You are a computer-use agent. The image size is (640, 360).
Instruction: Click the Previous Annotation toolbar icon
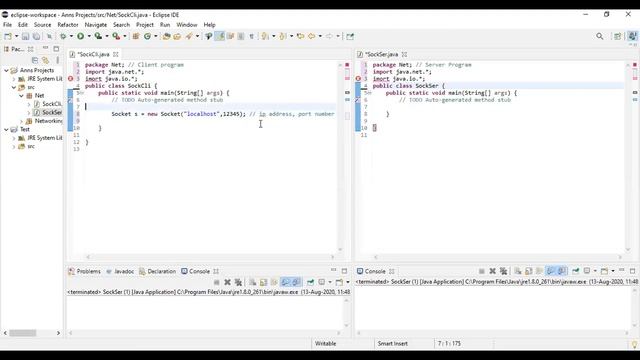283,36
